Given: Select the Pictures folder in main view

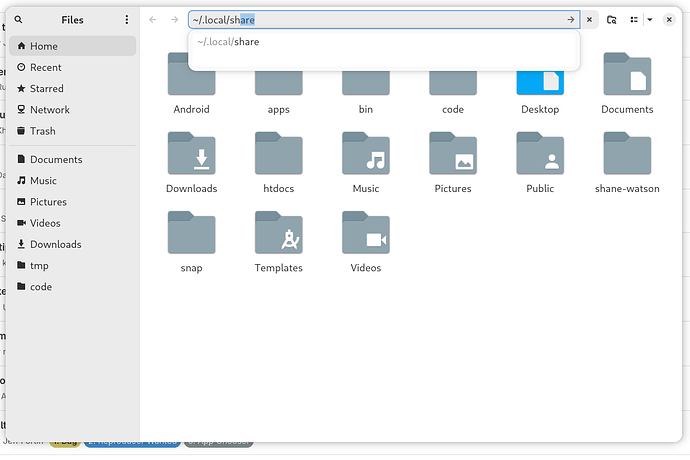Looking at the screenshot, I should (453, 153).
